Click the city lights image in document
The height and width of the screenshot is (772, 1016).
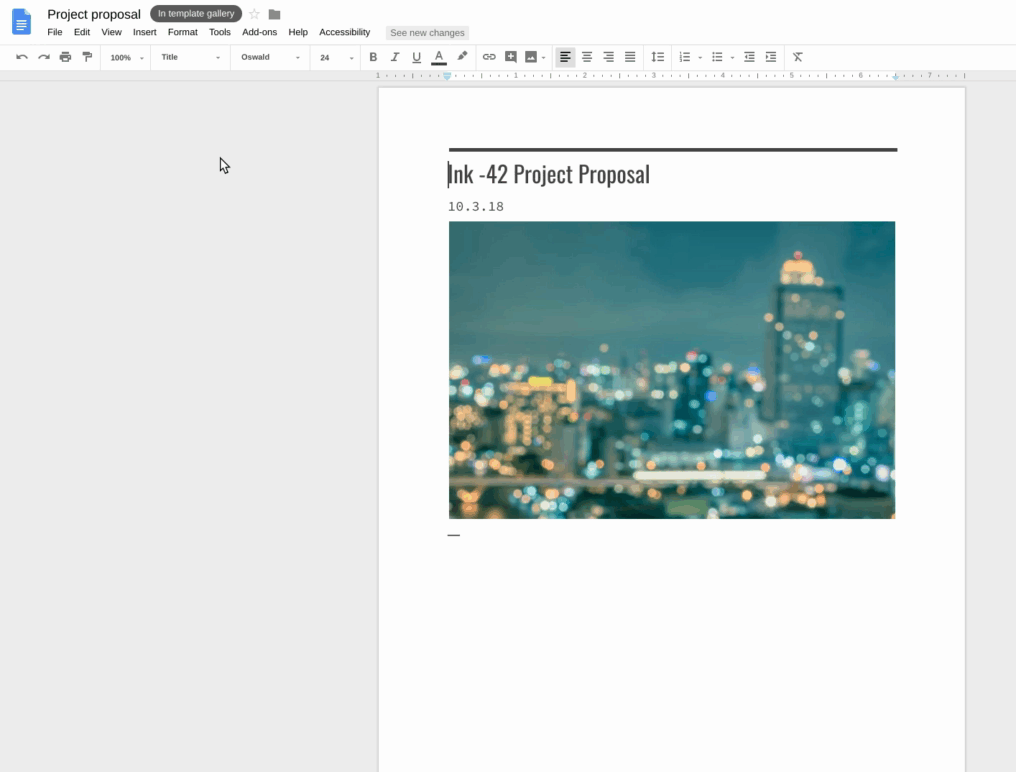click(x=671, y=369)
